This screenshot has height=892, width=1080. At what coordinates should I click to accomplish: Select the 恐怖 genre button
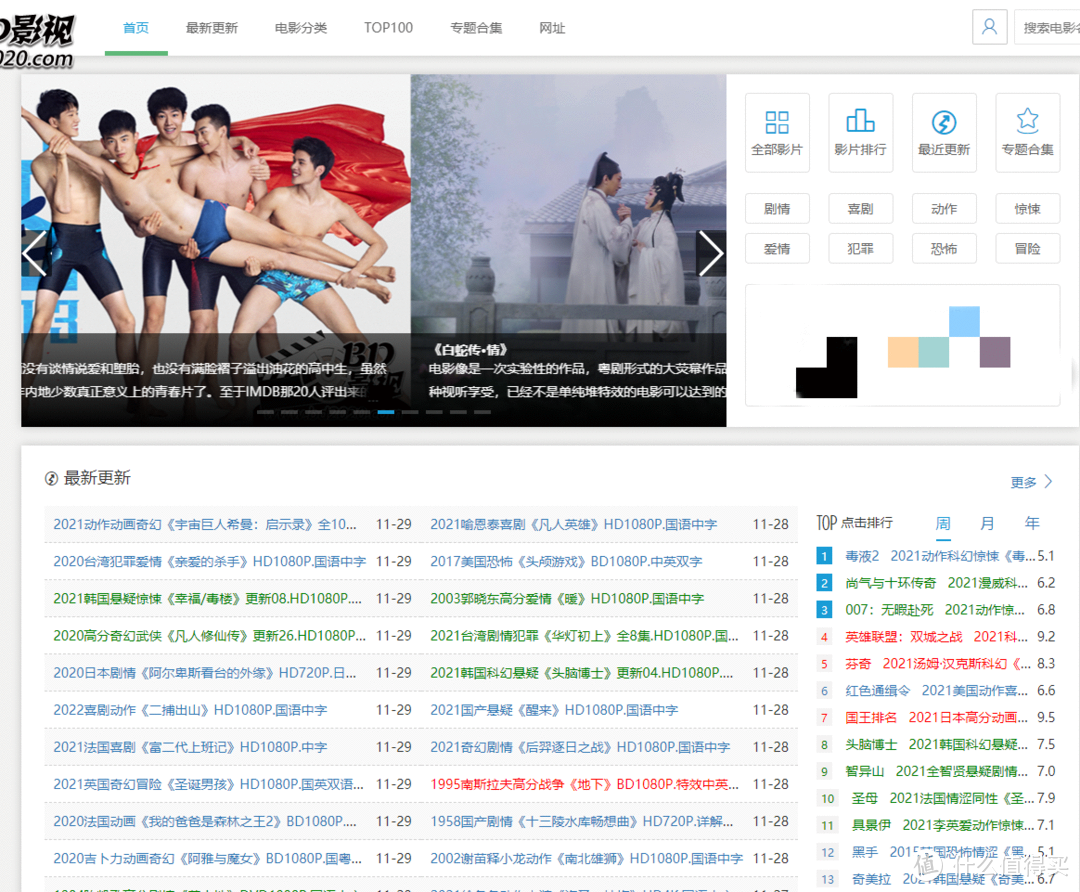pos(944,249)
